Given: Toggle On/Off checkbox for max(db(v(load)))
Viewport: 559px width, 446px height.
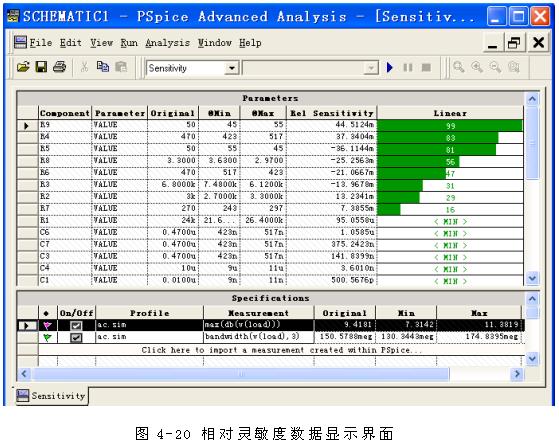Looking at the screenshot, I should (76, 325).
